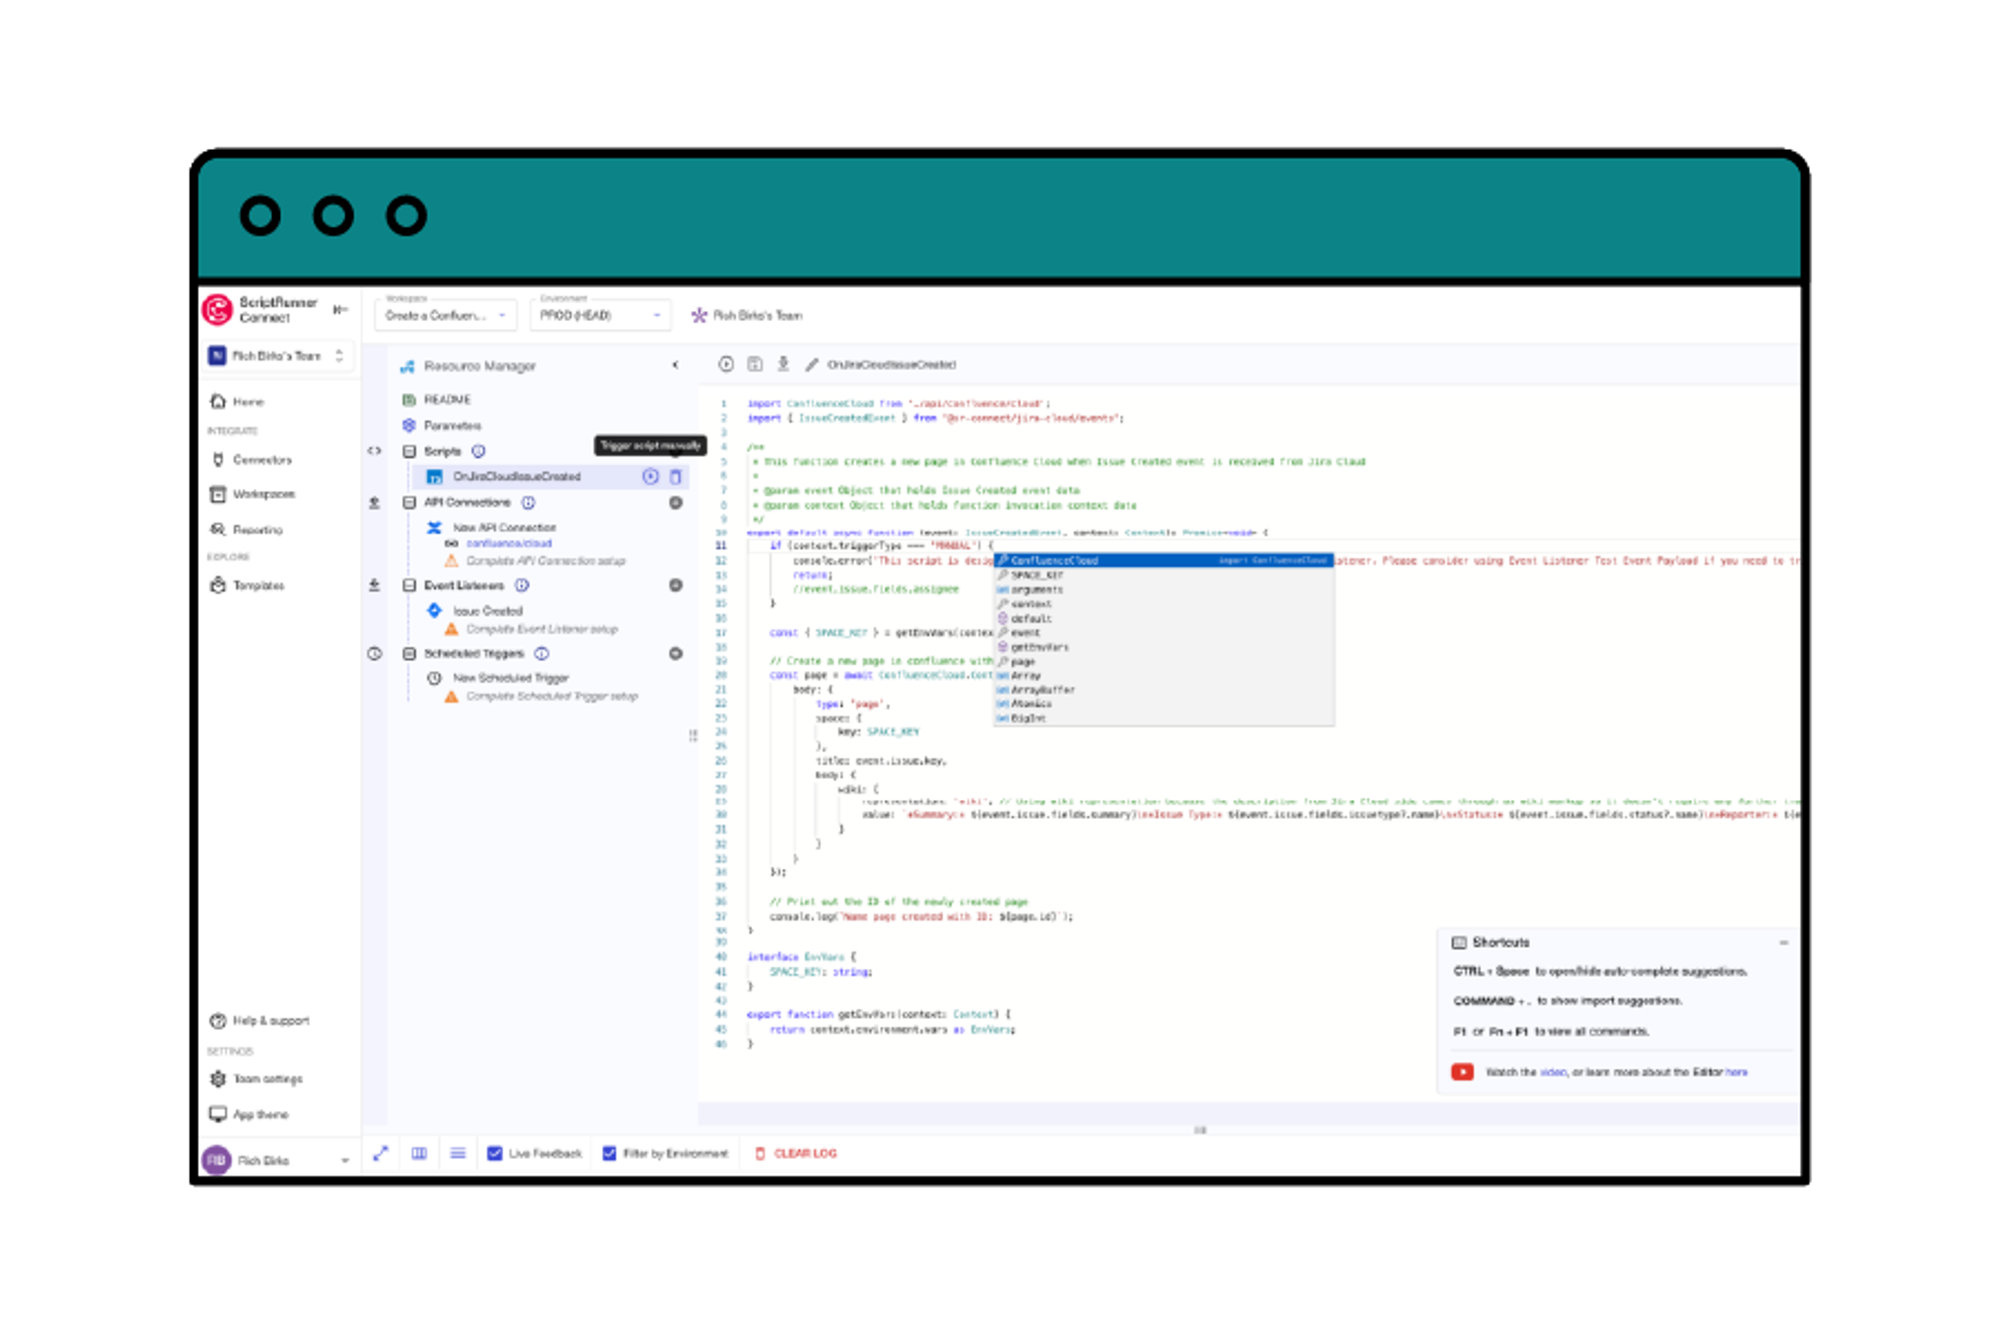2000x1333 pixels.
Task: Select New API Connection item
Action: coord(504,528)
